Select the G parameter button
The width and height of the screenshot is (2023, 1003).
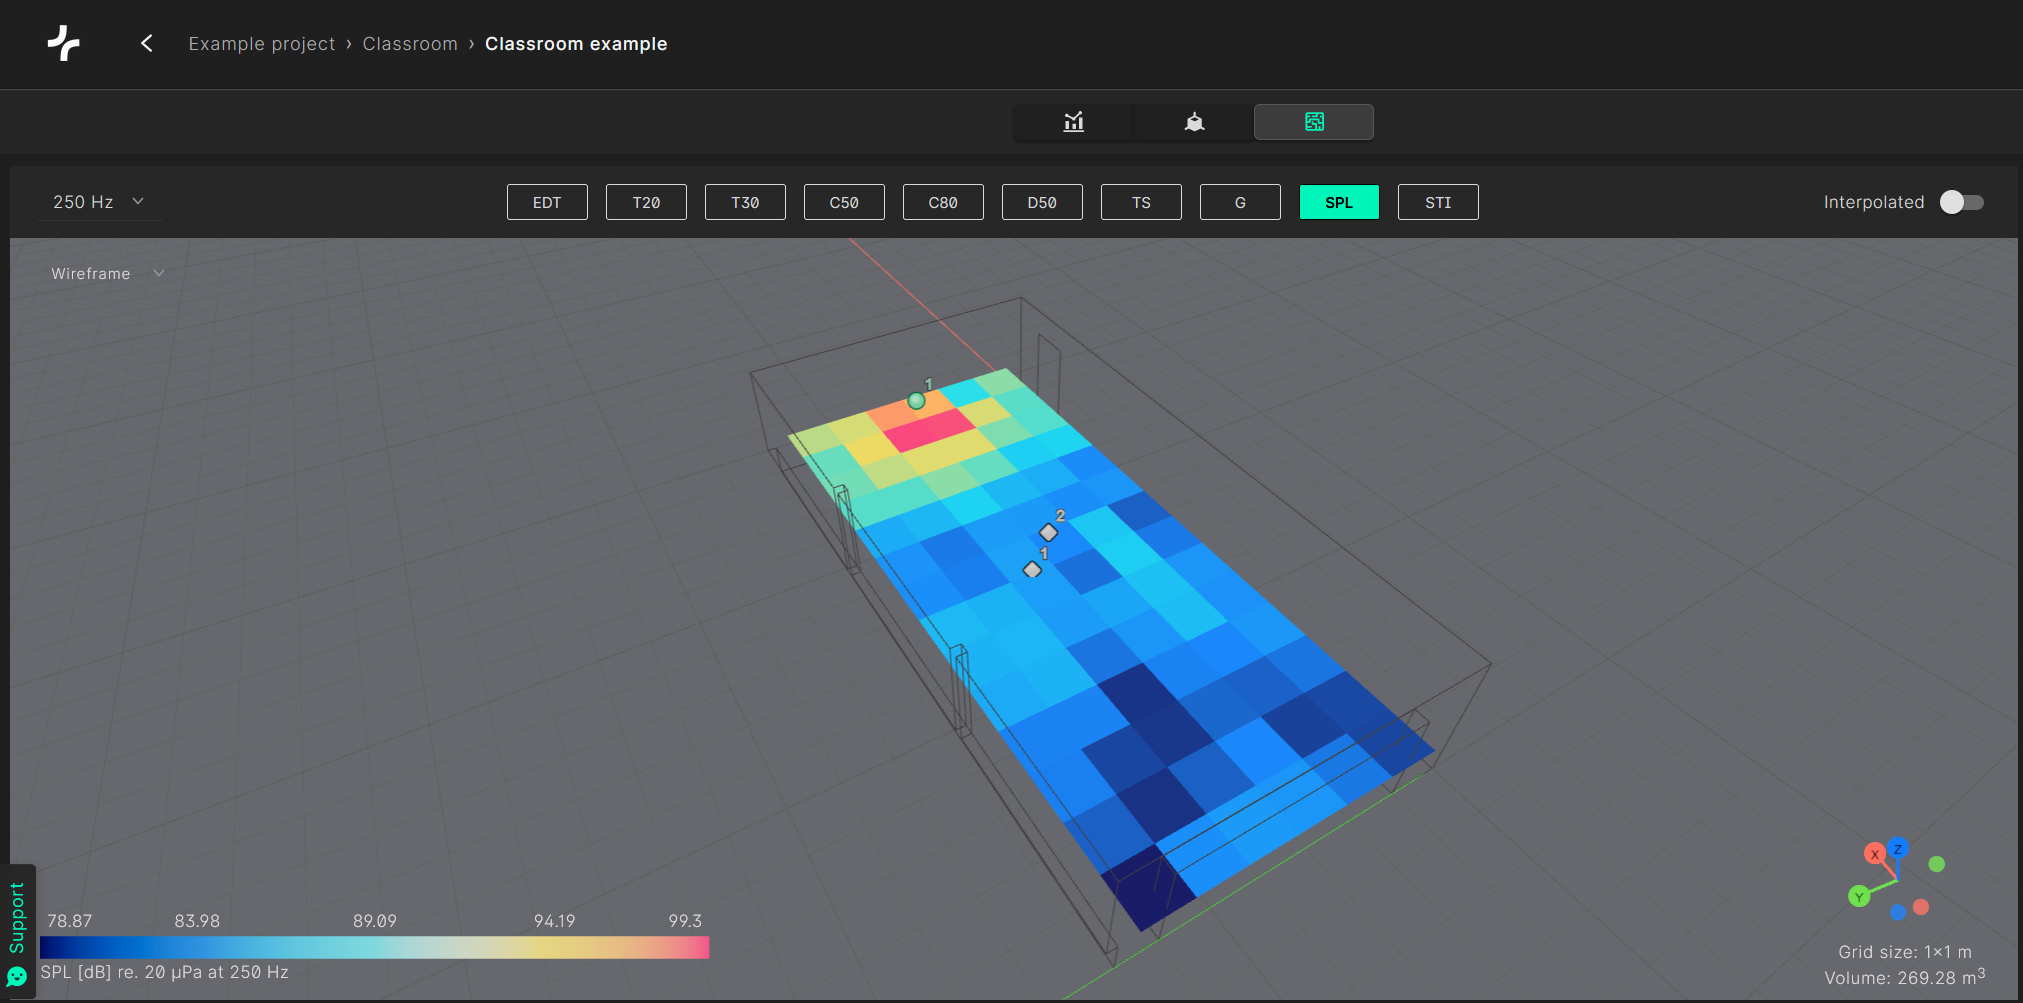[1240, 202]
